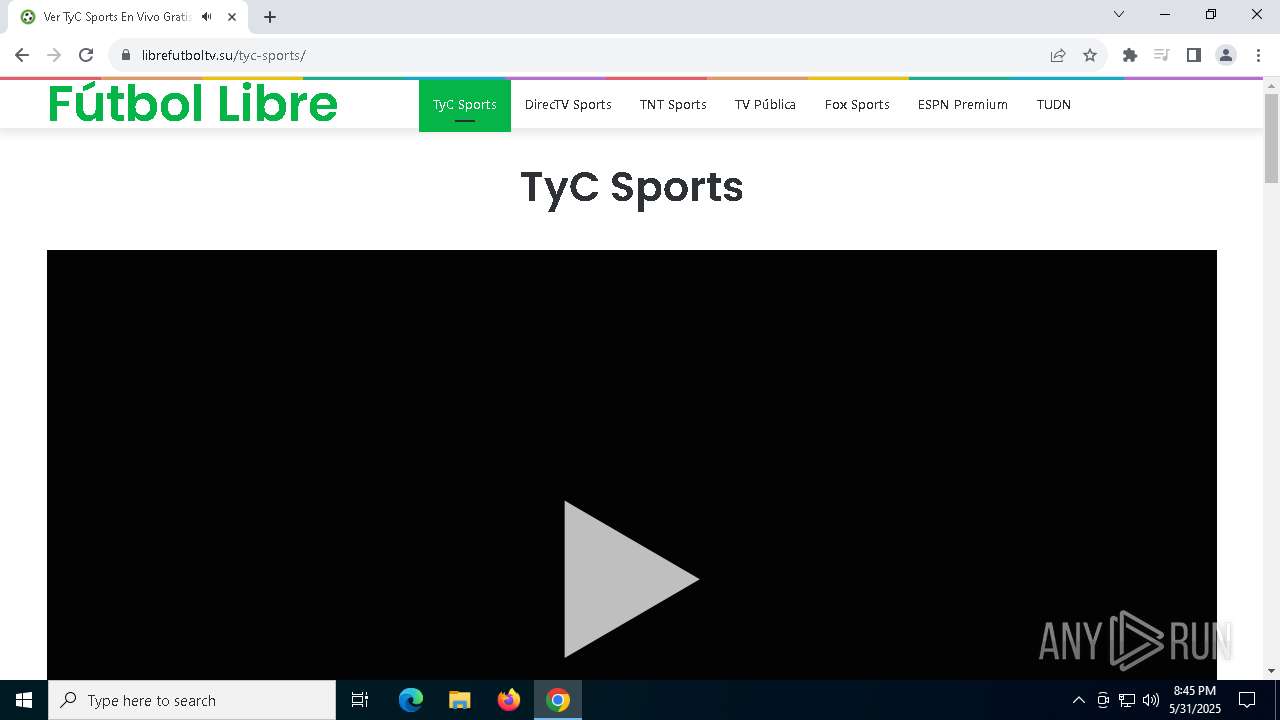The image size is (1280, 720).
Task: Open the TyC Sports menu item
Action: [465, 104]
